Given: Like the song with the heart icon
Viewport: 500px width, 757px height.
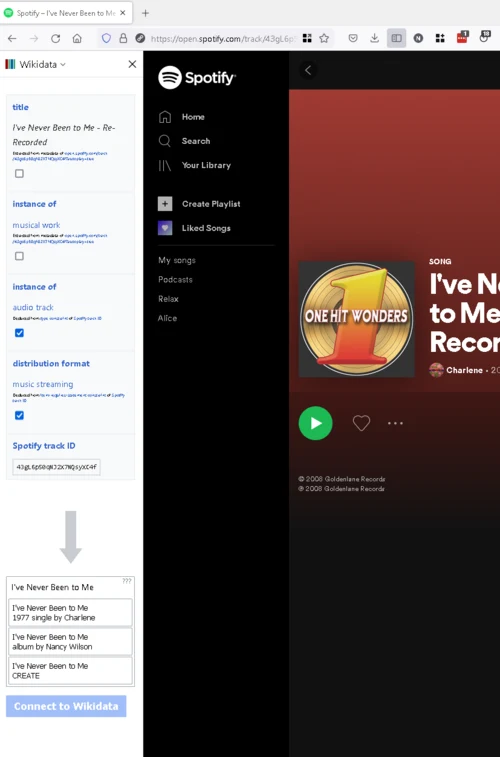Looking at the screenshot, I should click(x=361, y=423).
